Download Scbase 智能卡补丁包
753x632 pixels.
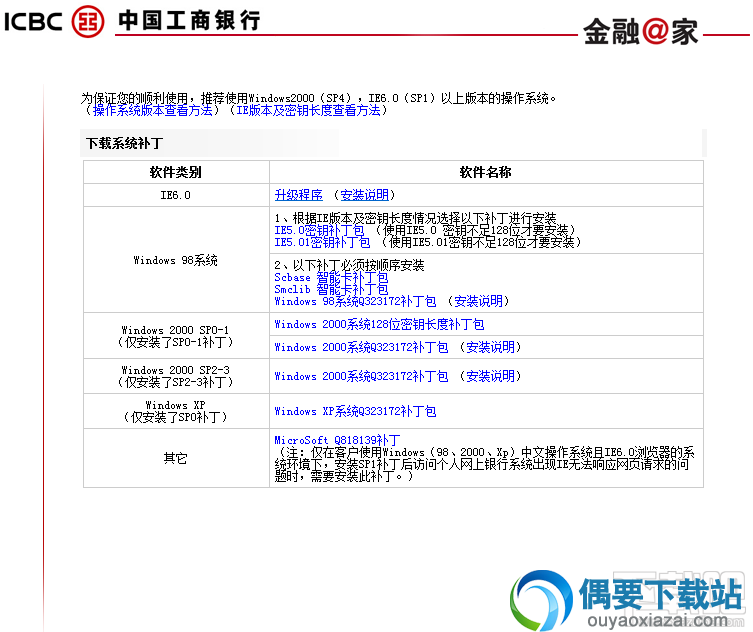coord(331,278)
